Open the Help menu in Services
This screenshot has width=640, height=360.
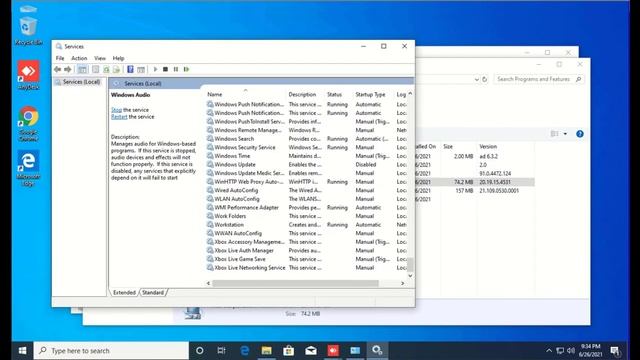point(118,58)
